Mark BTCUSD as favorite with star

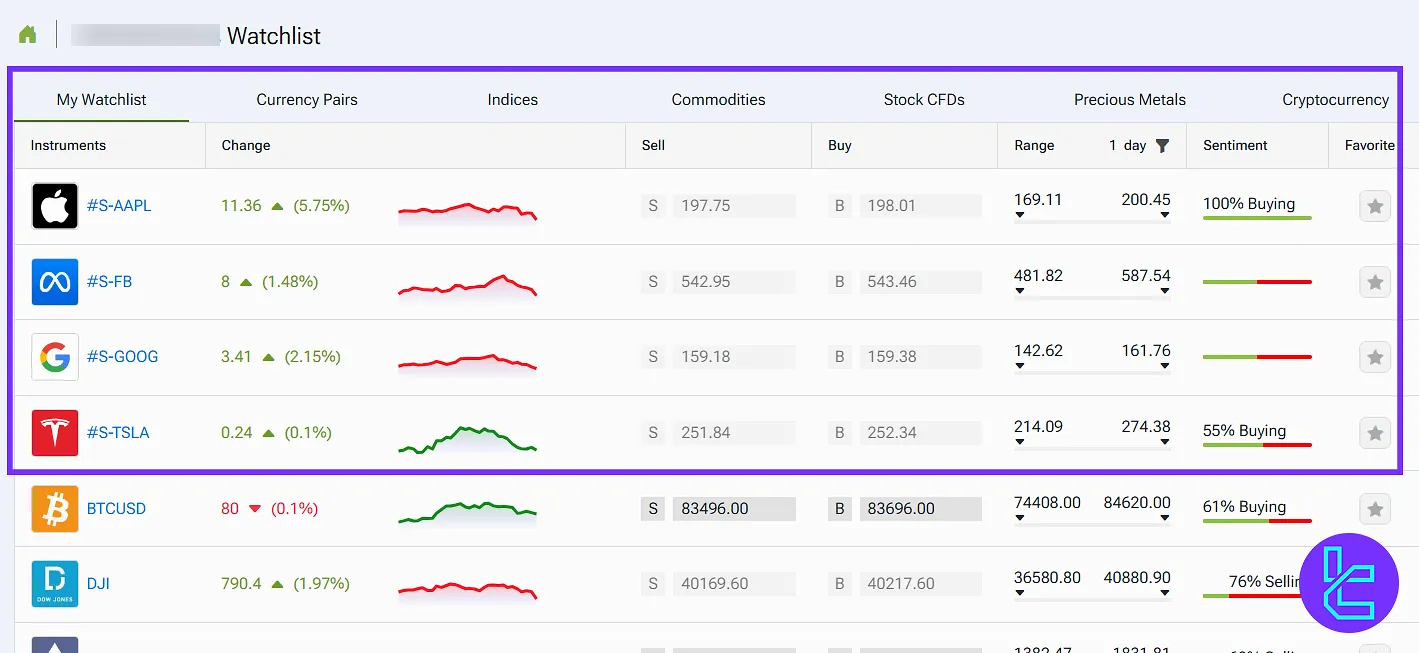(1375, 509)
